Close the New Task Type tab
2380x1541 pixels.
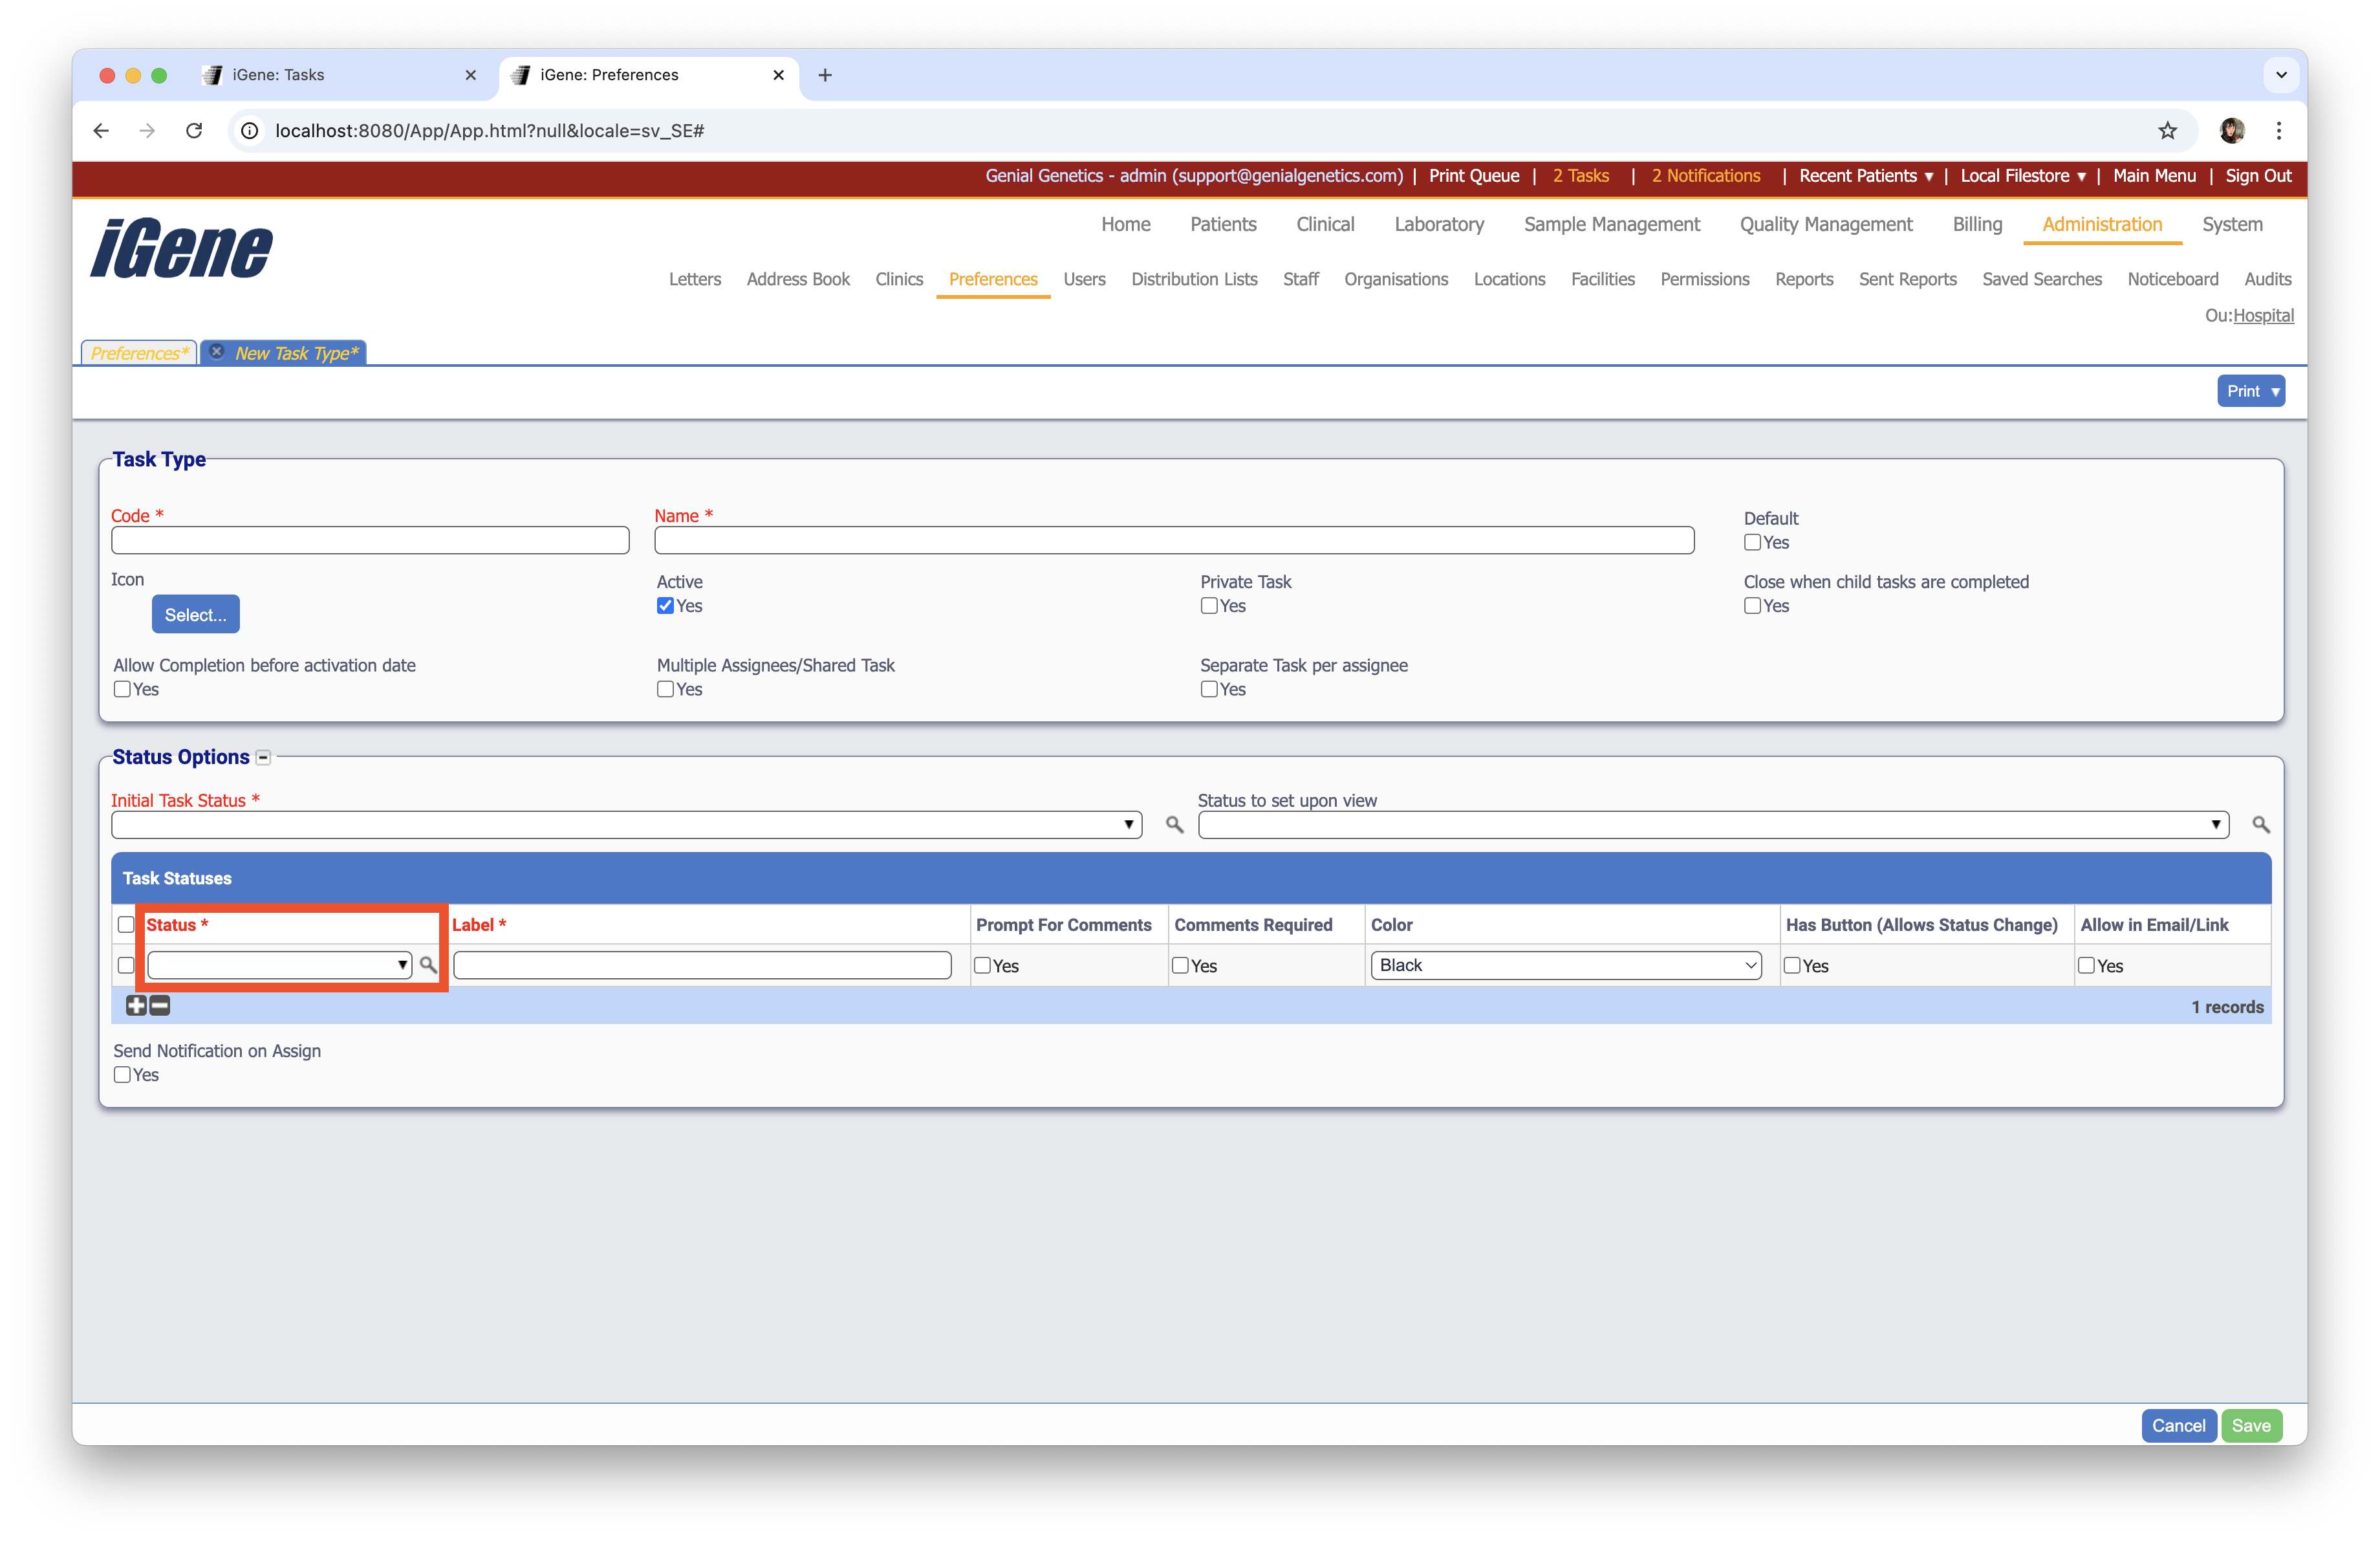[217, 352]
